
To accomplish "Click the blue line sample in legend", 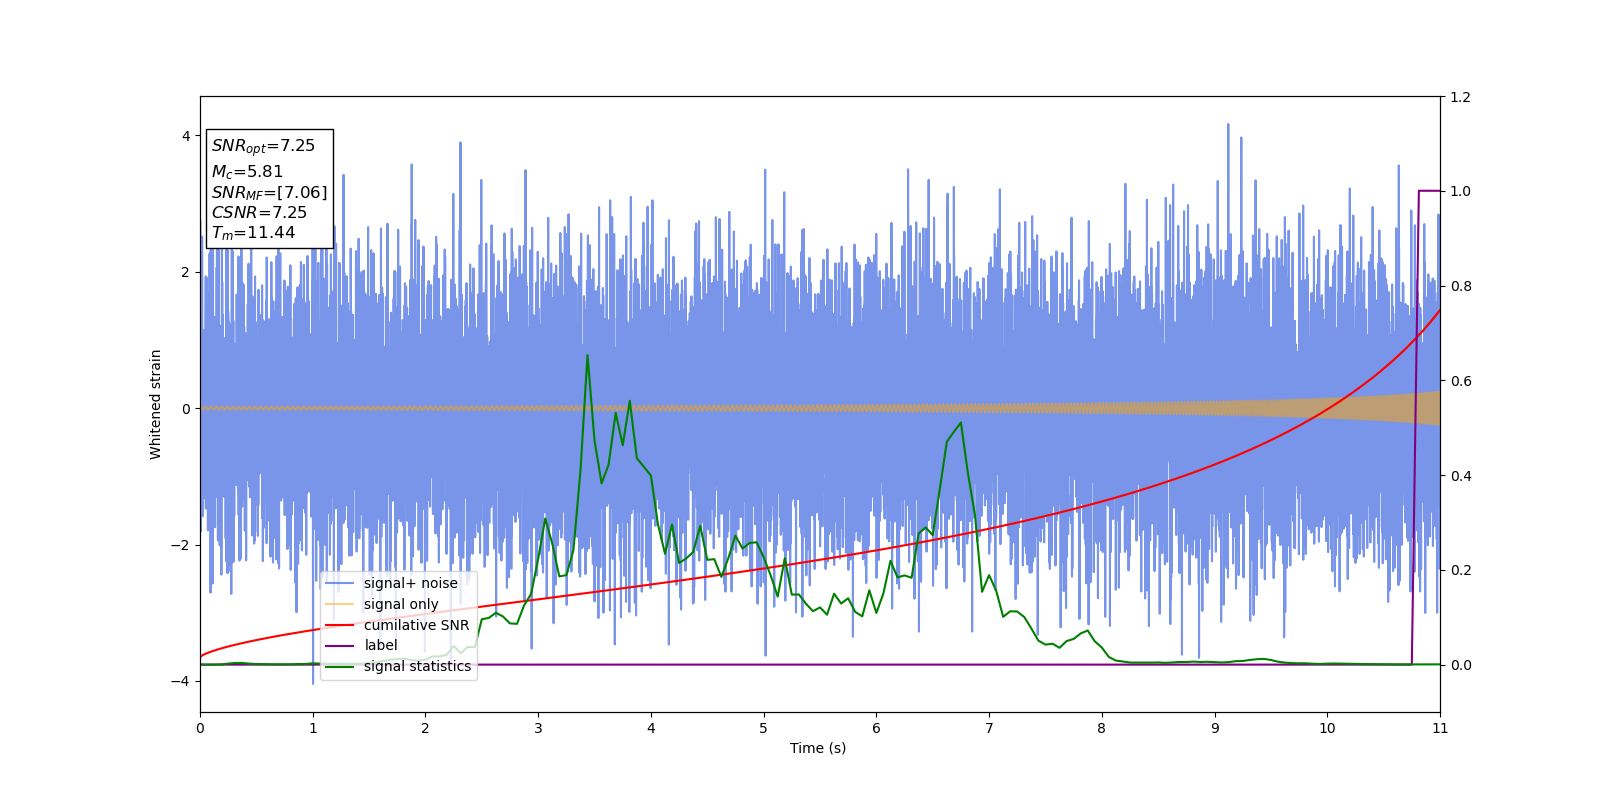I will (x=340, y=583).
